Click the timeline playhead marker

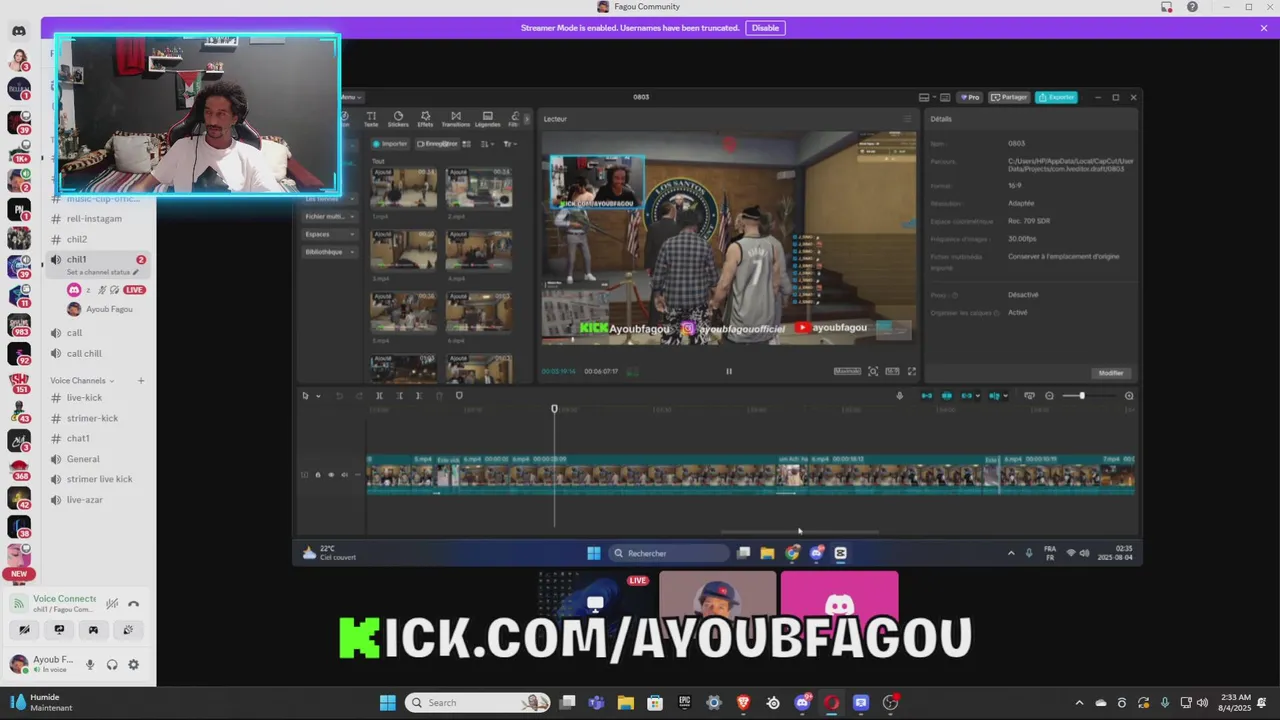(x=555, y=409)
